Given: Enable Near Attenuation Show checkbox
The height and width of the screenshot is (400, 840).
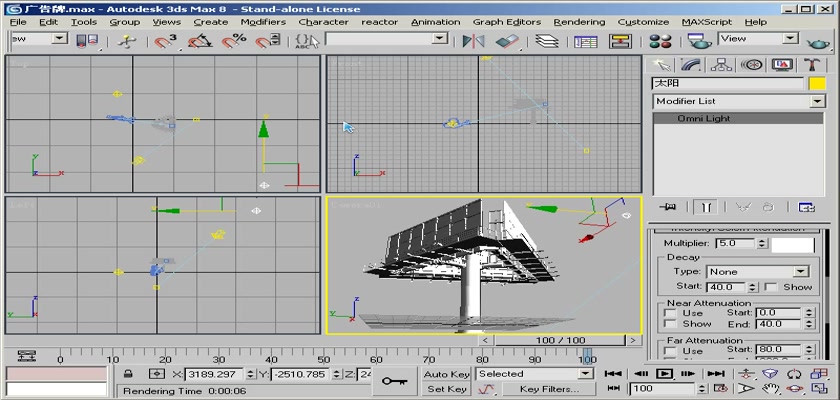Looking at the screenshot, I should pos(669,324).
